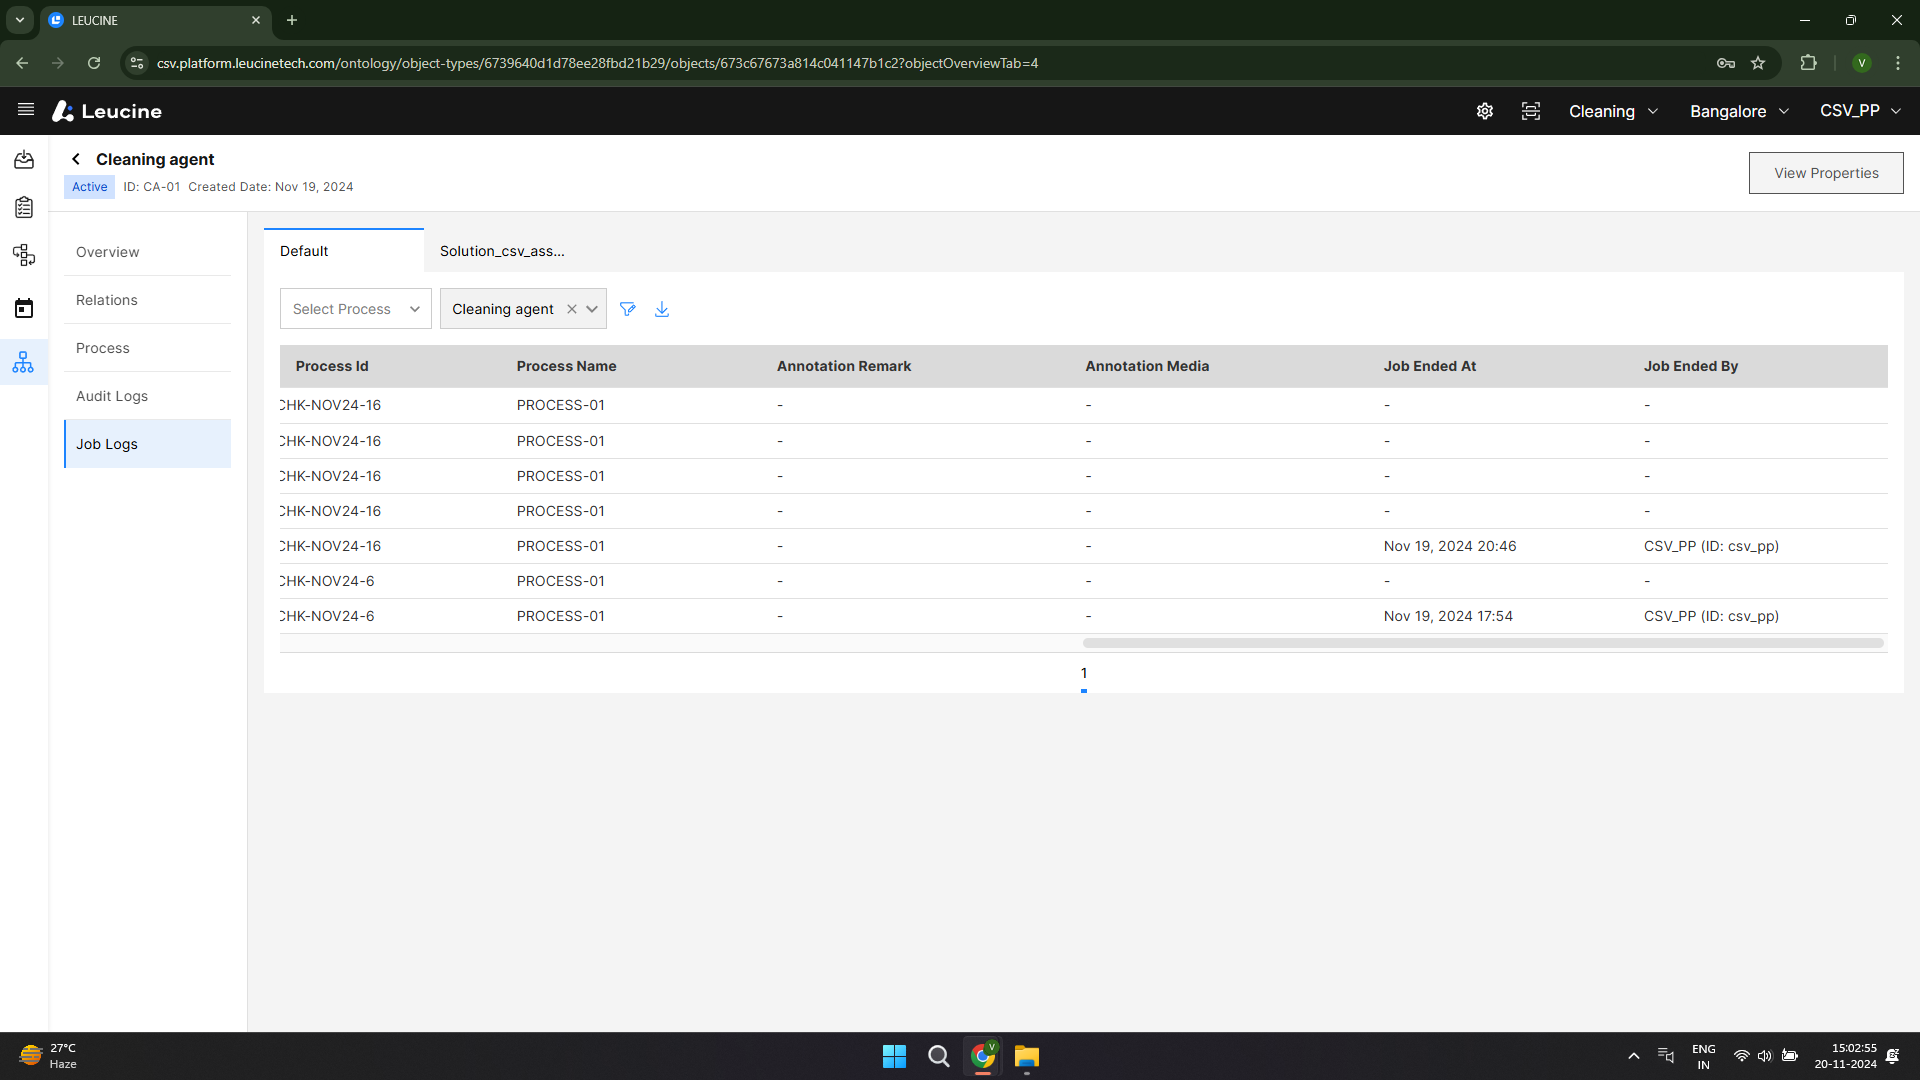Open the Overview section
The image size is (1920, 1080).
click(147, 252)
